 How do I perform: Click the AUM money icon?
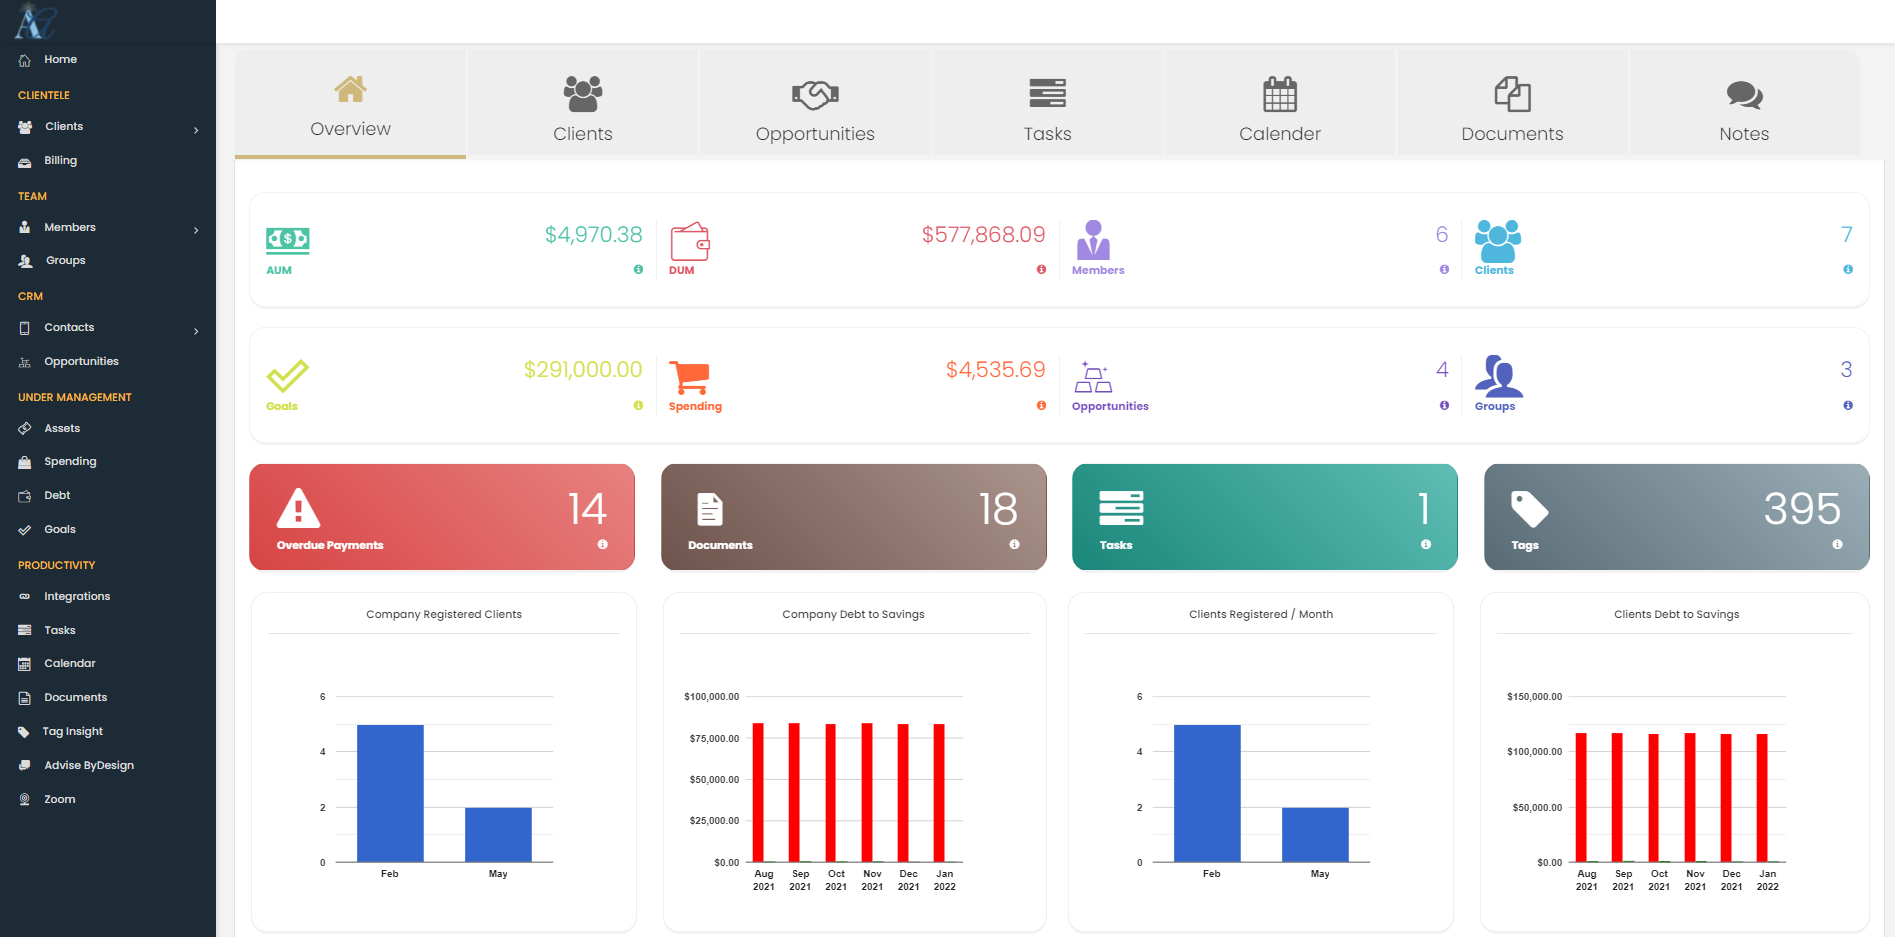coord(288,239)
